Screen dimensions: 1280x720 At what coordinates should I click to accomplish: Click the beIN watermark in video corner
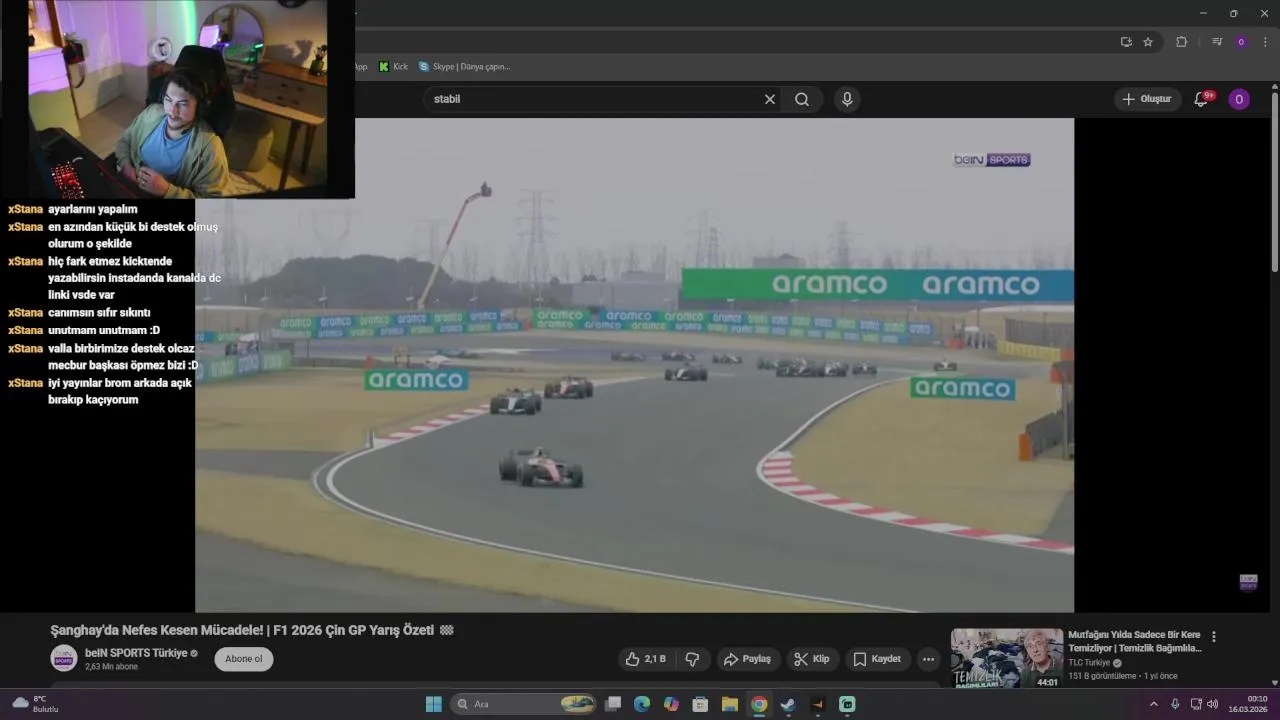click(1248, 582)
